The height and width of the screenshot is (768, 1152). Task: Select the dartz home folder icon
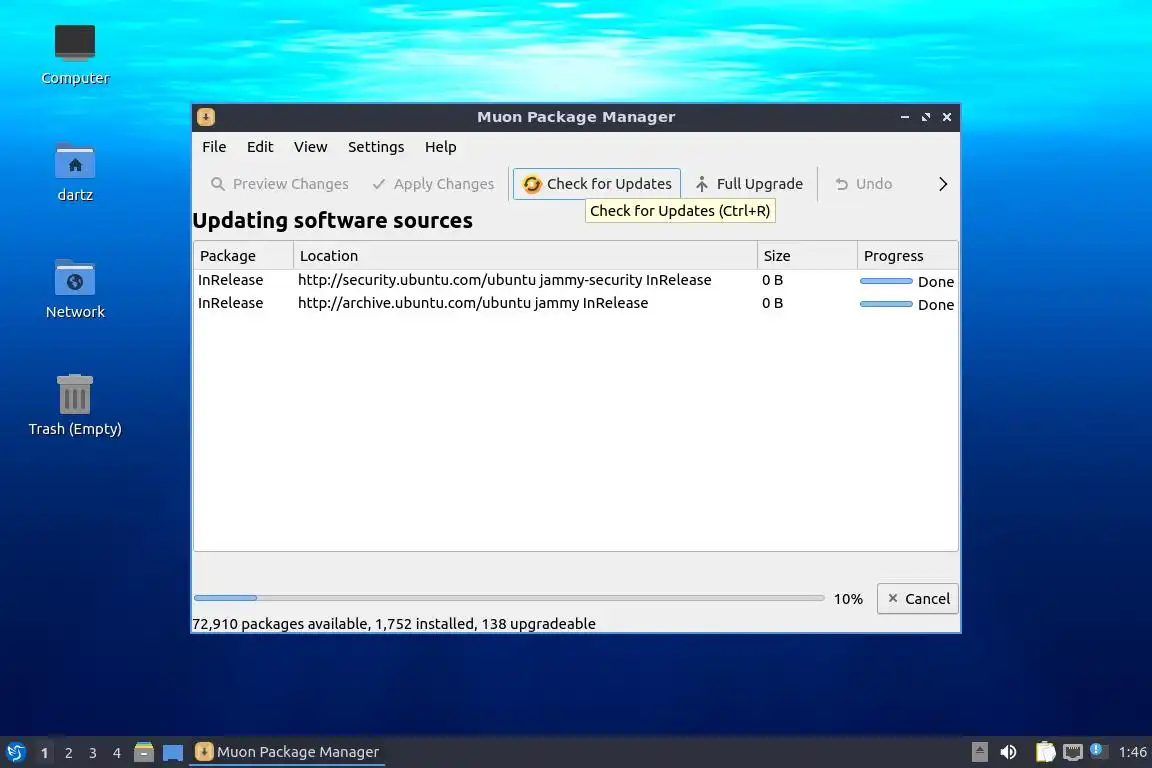pyautogui.click(x=75, y=173)
